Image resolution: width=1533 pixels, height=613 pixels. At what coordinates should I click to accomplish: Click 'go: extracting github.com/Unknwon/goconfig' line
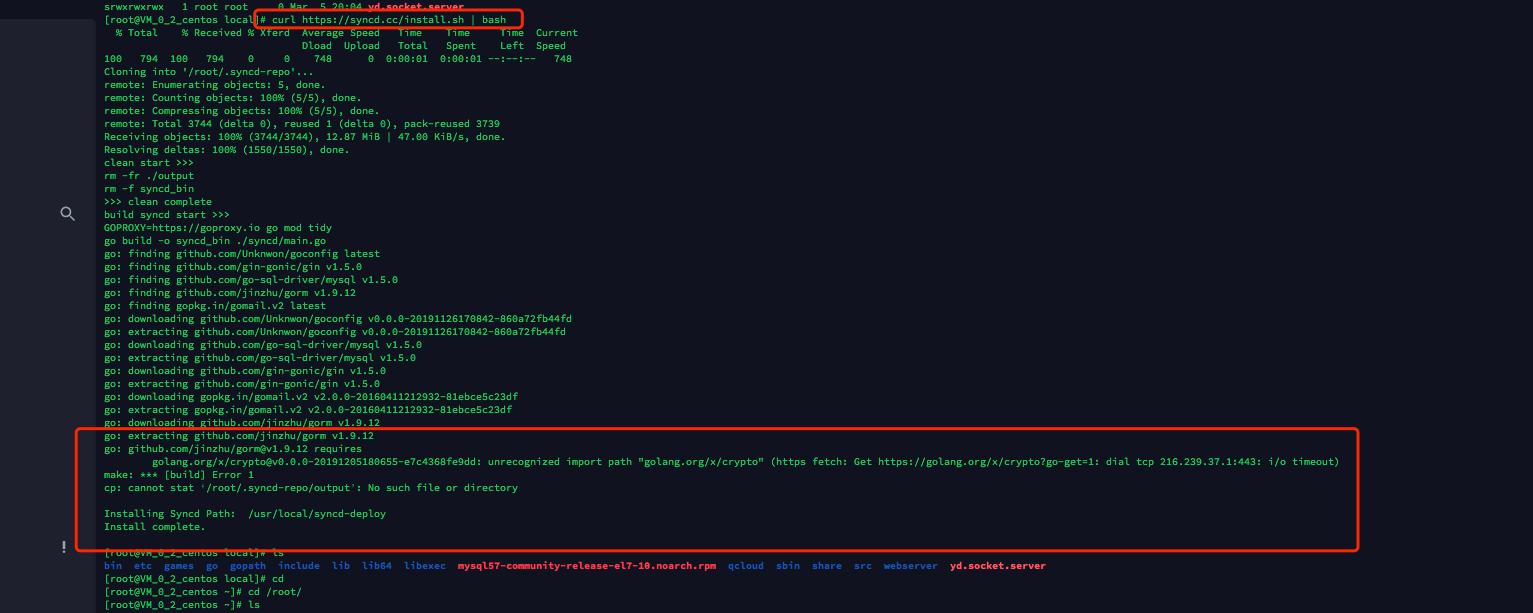(x=335, y=332)
